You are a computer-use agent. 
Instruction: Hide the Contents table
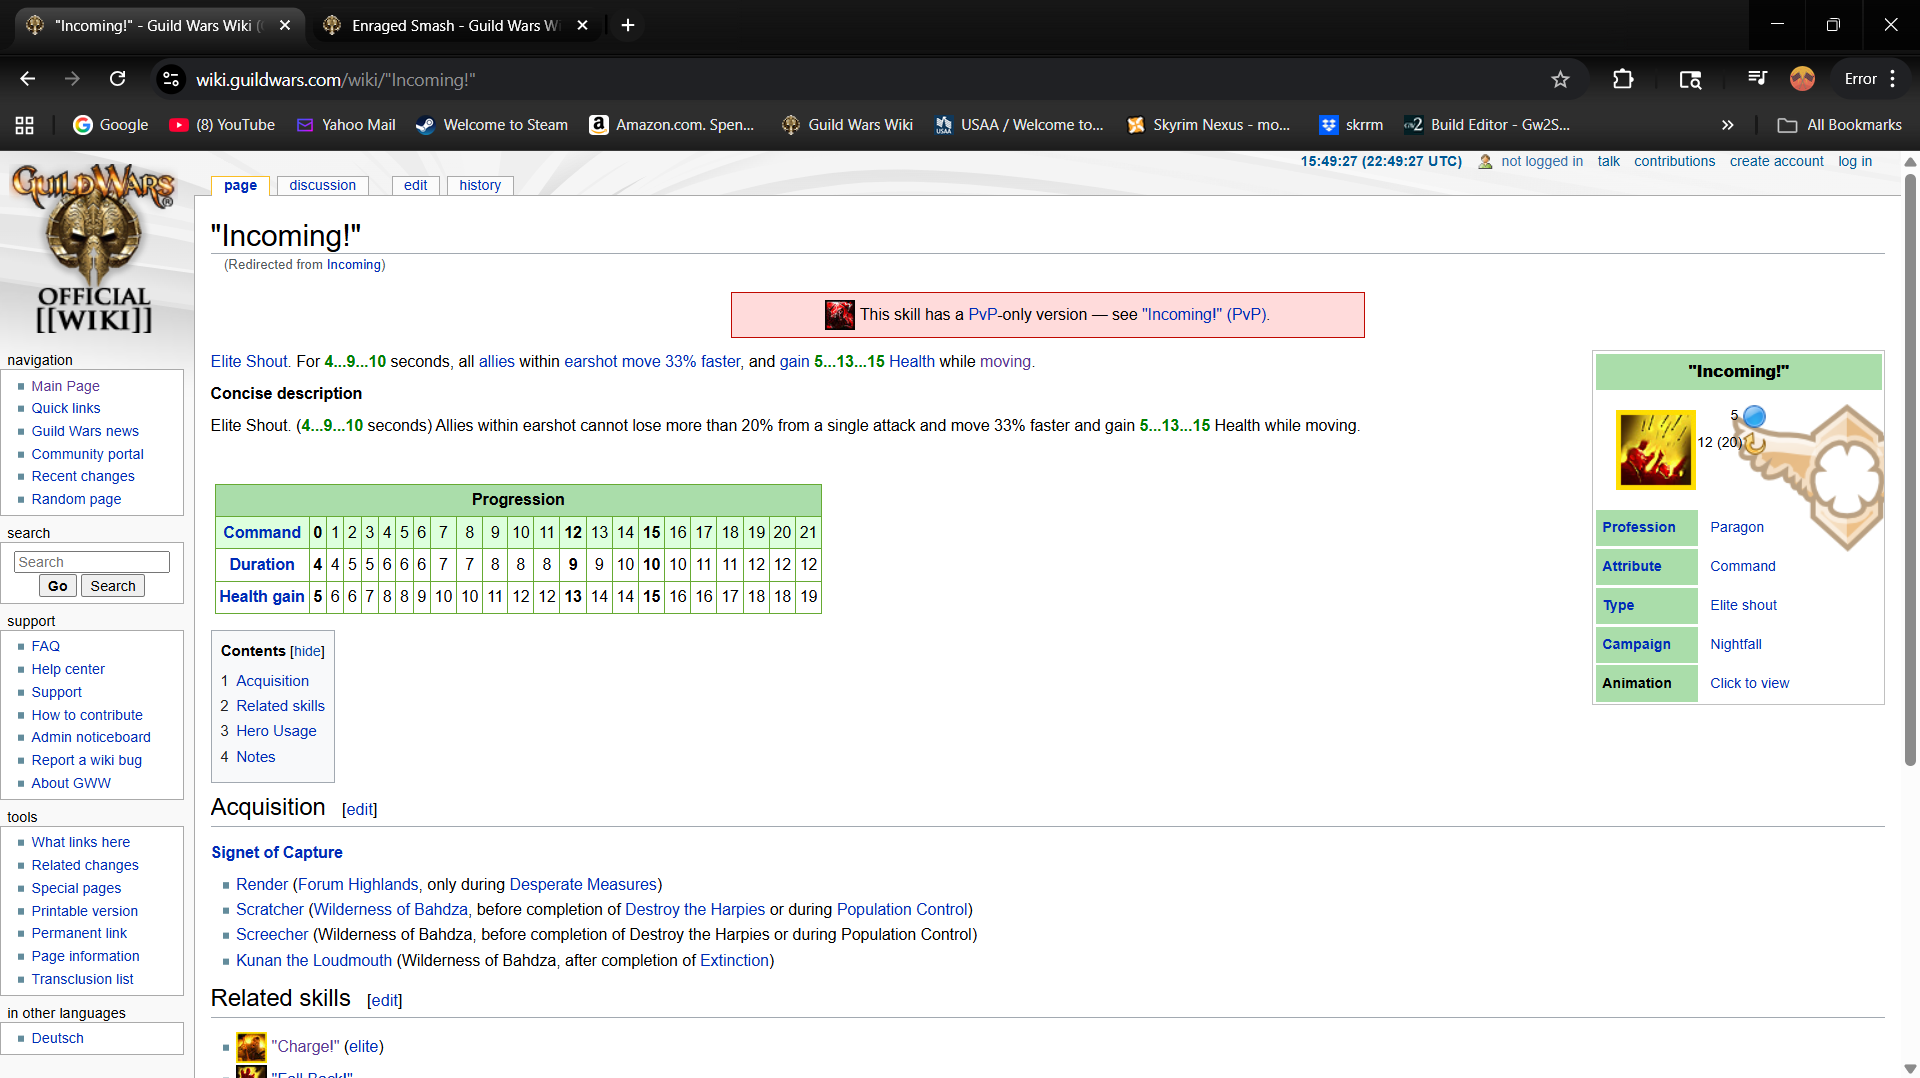(x=308, y=652)
